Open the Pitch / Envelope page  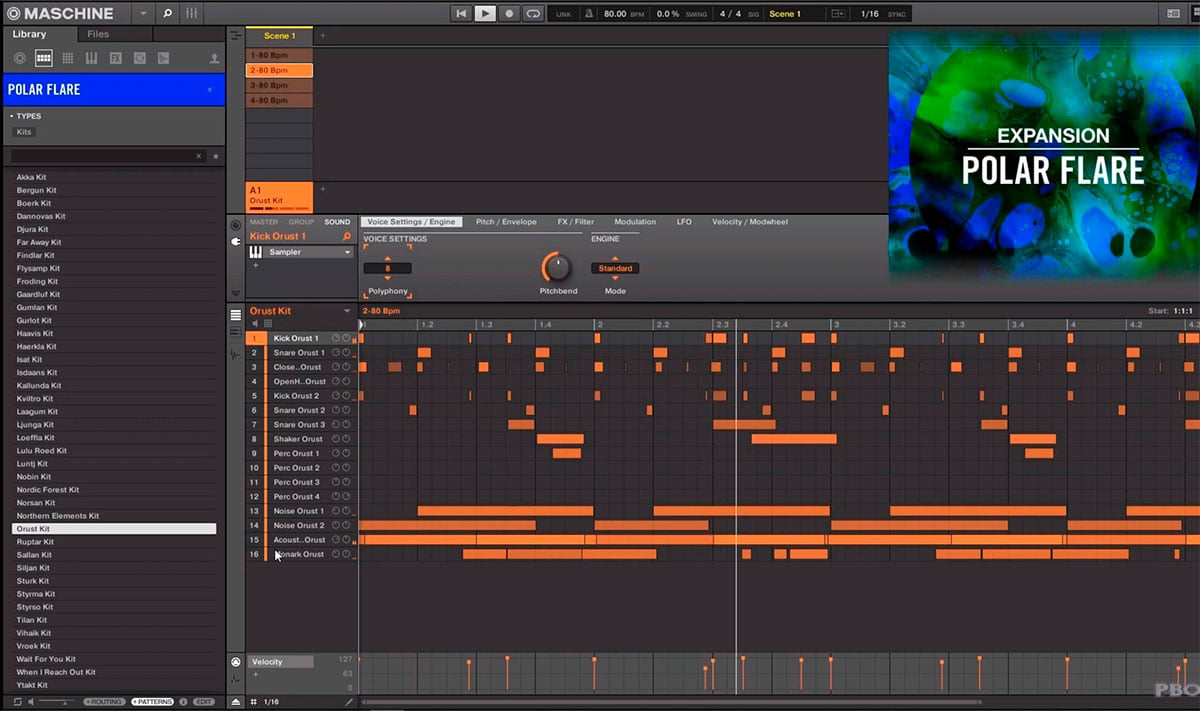506,222
